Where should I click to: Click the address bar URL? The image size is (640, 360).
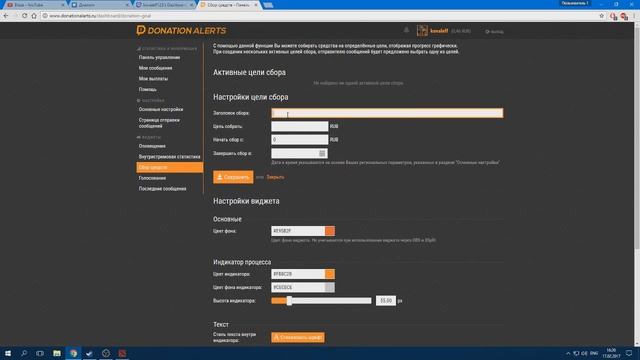click(100, 16)
